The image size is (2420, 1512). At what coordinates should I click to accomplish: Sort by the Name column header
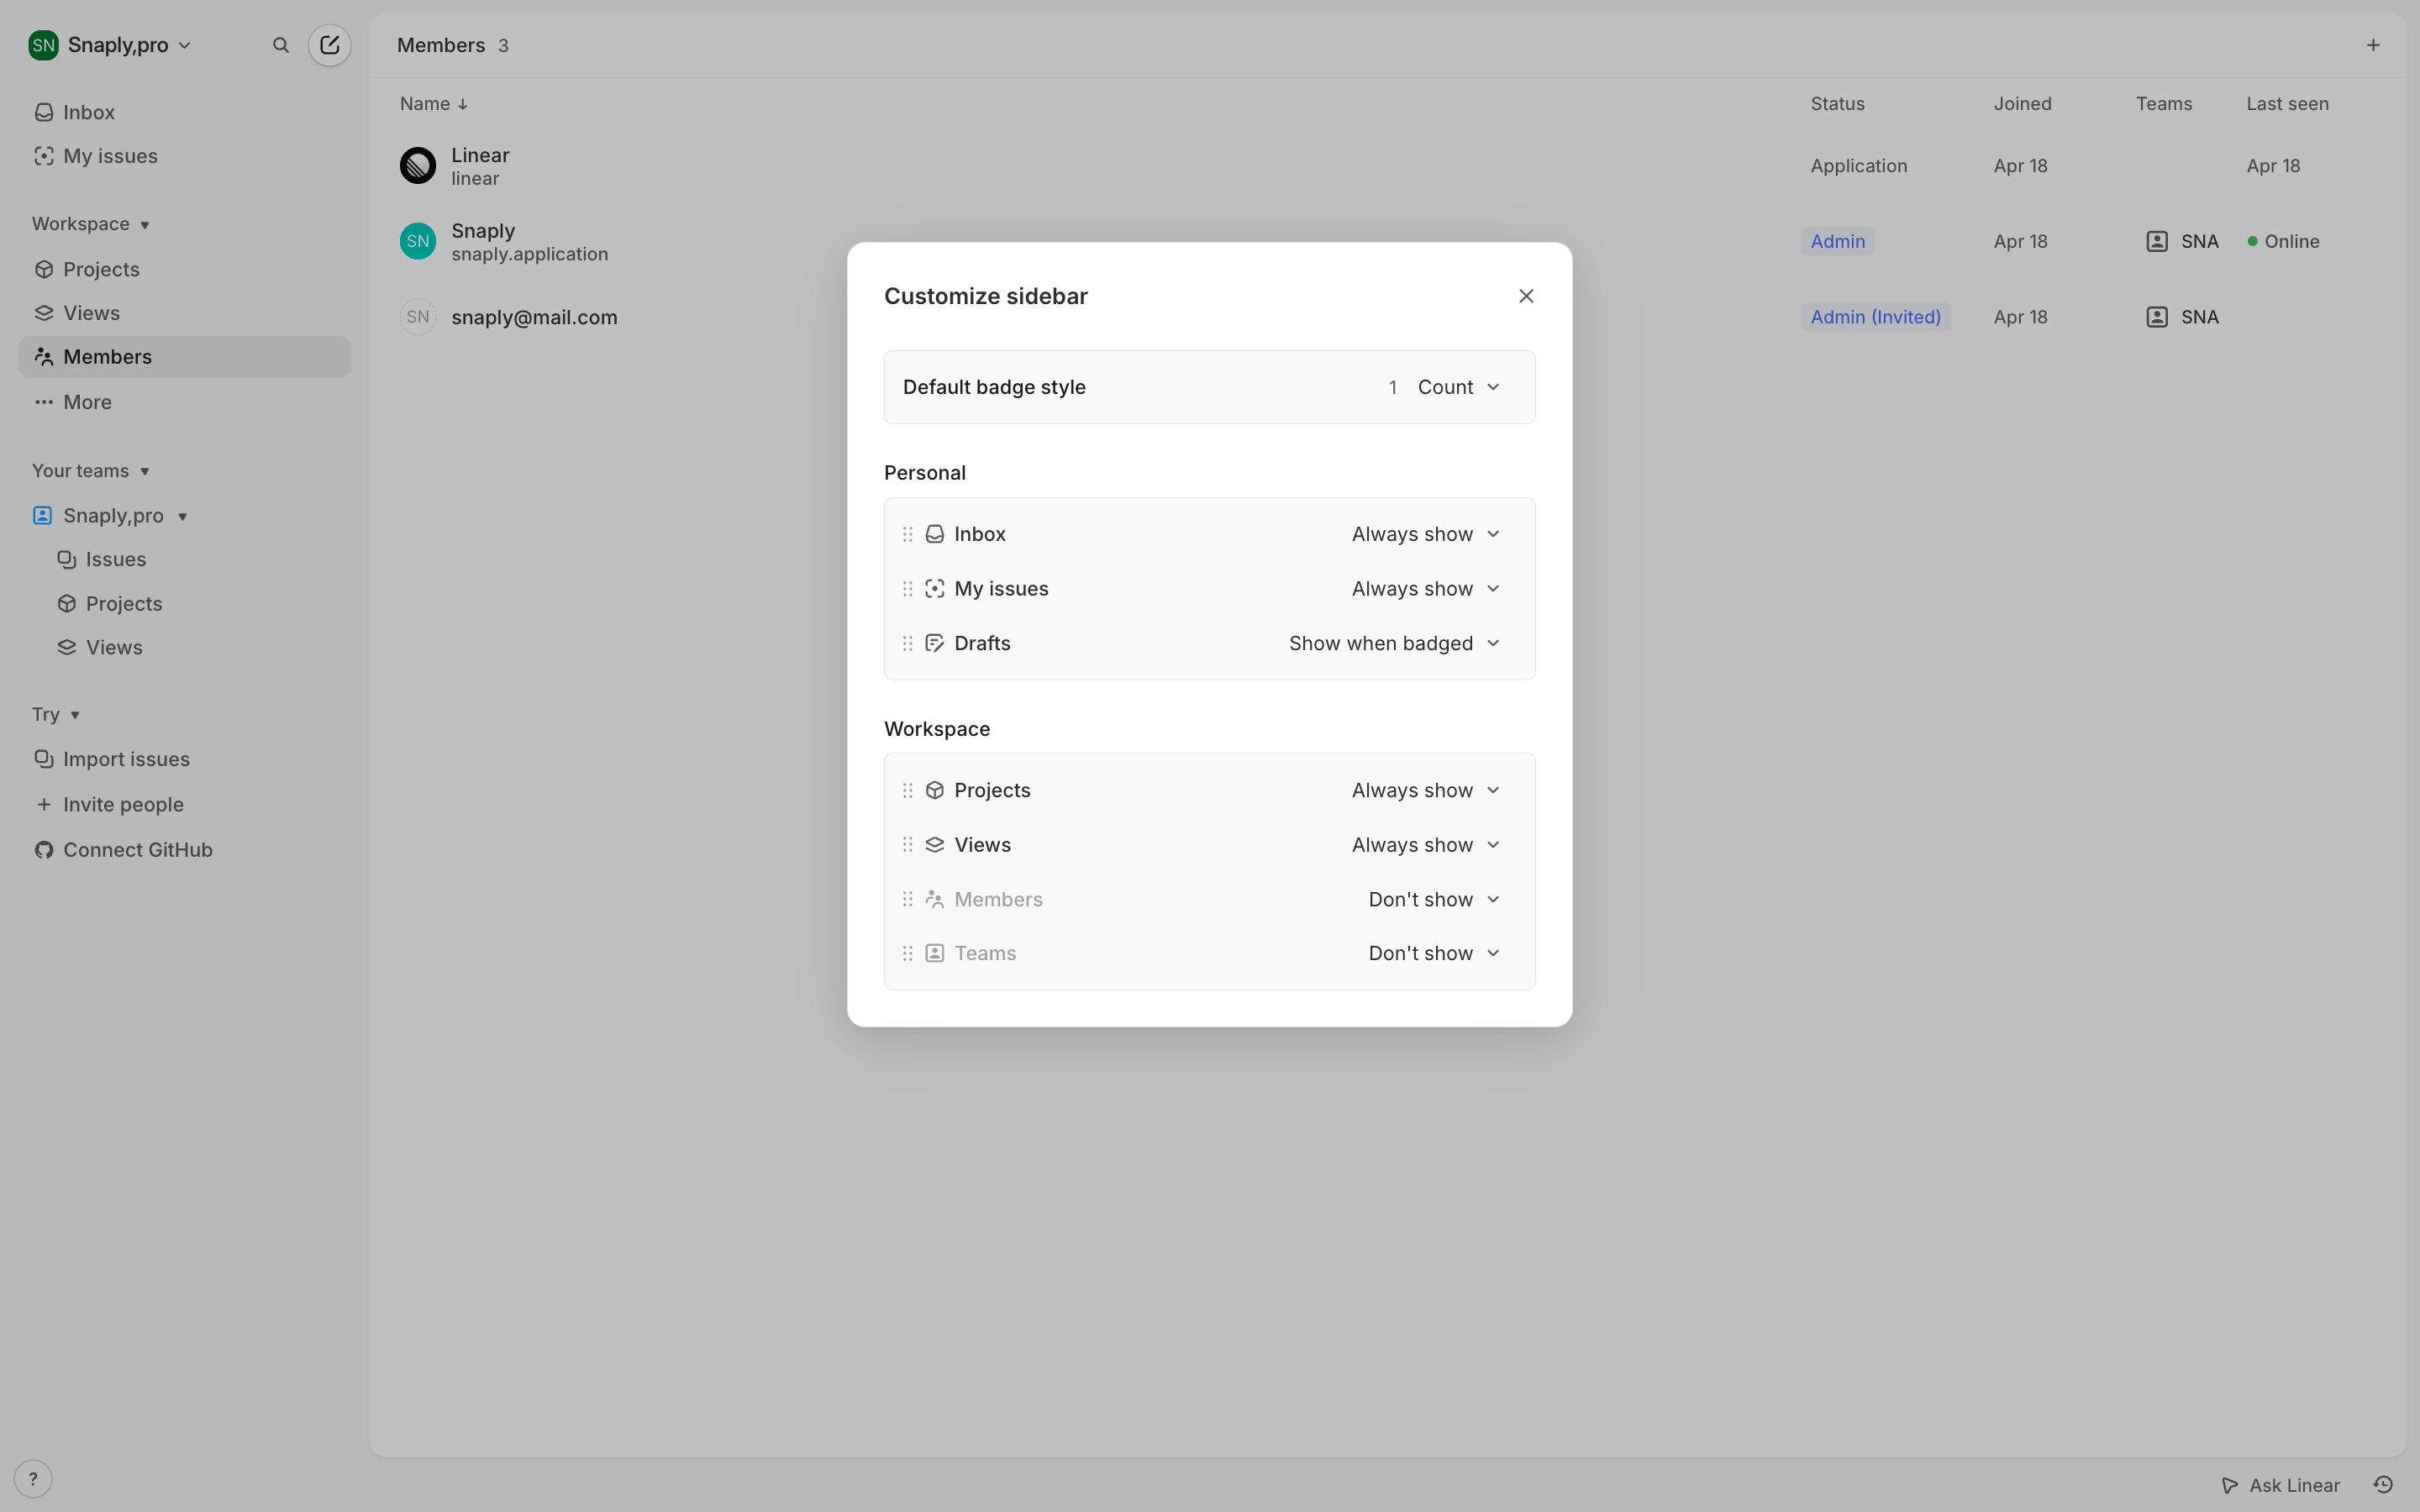pos(434,104)
